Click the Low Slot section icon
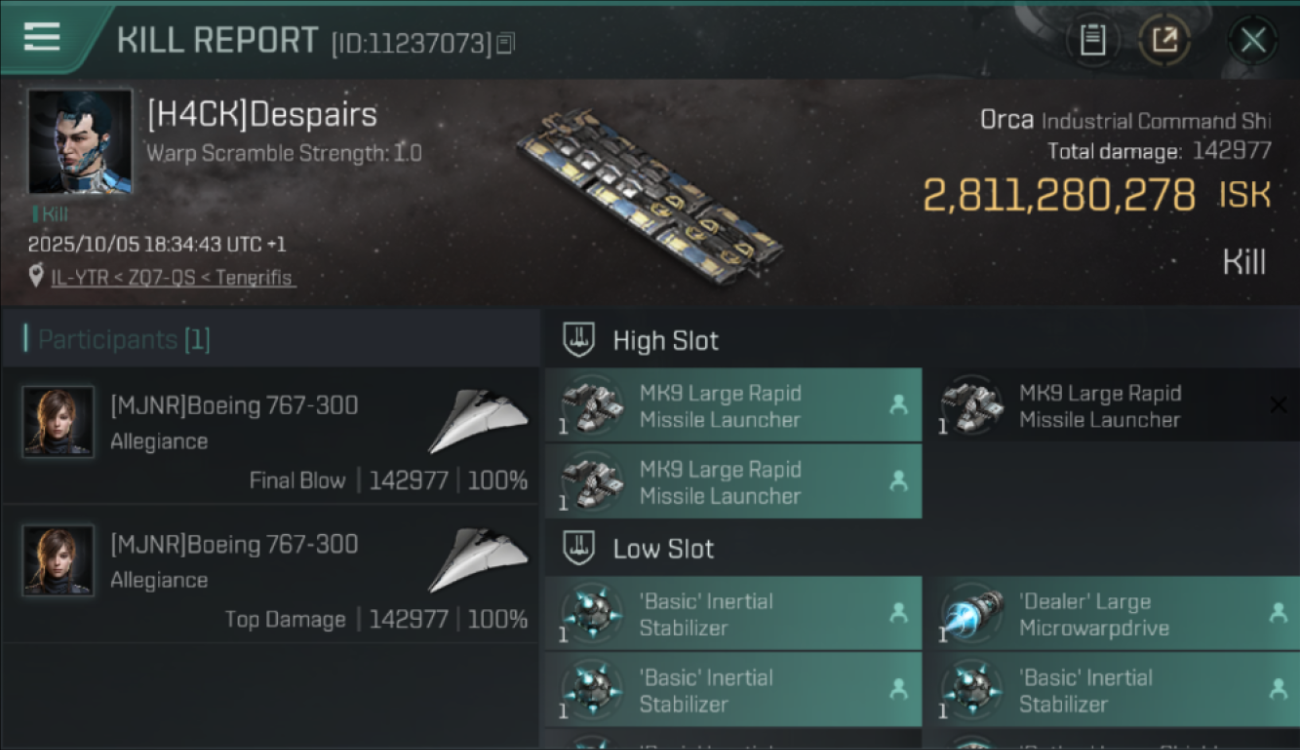Screen dimensions: 1300x750 [x=580, y=548]
